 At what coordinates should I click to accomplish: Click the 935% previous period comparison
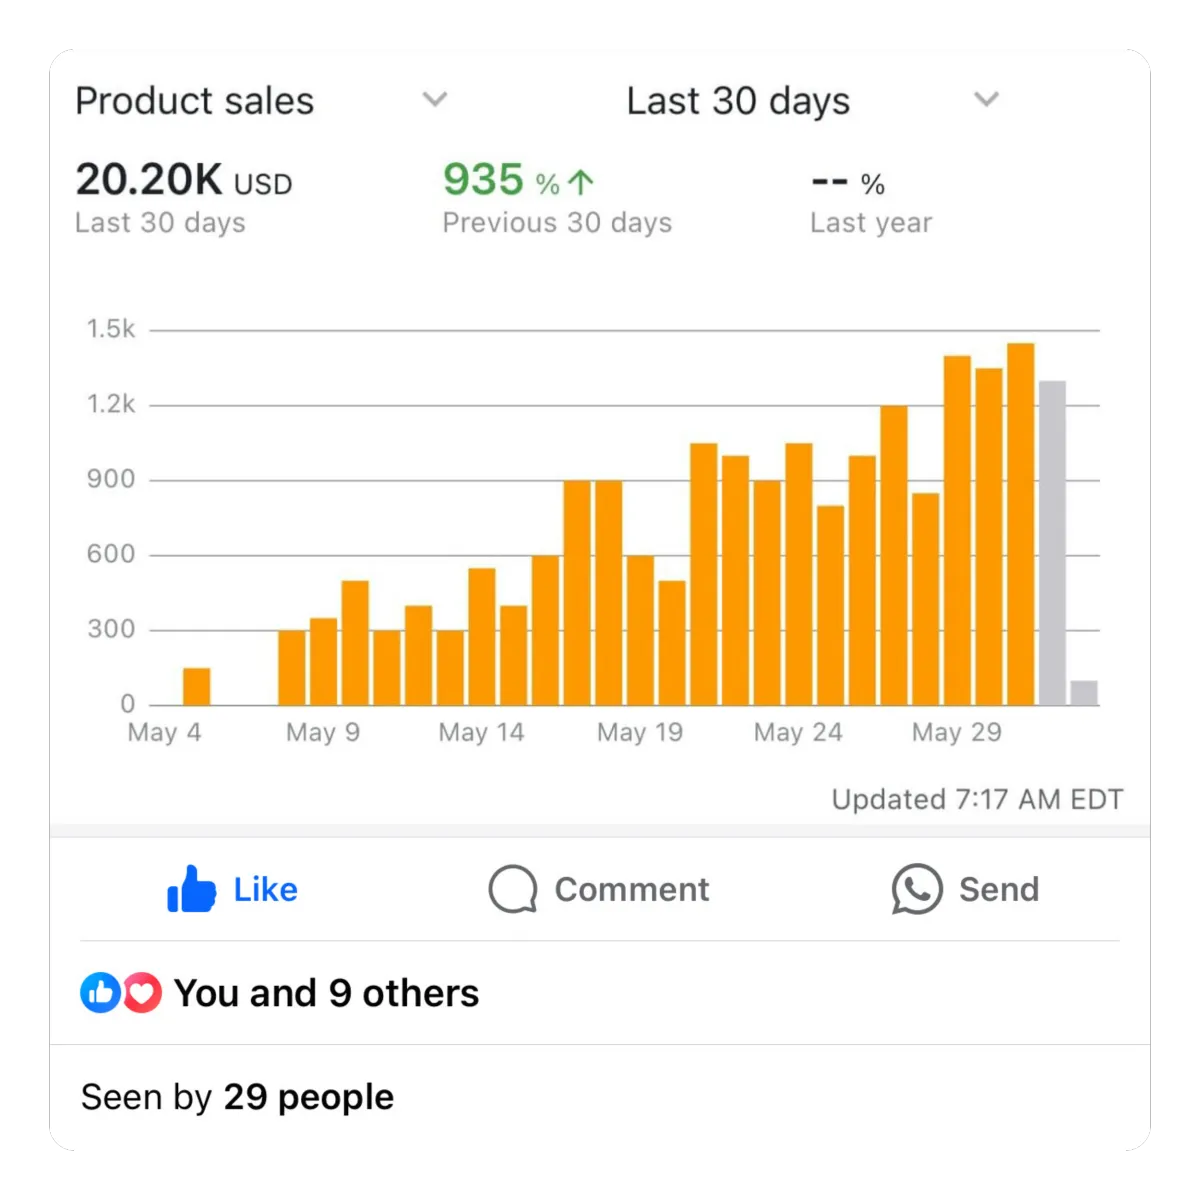click(519, 181)
